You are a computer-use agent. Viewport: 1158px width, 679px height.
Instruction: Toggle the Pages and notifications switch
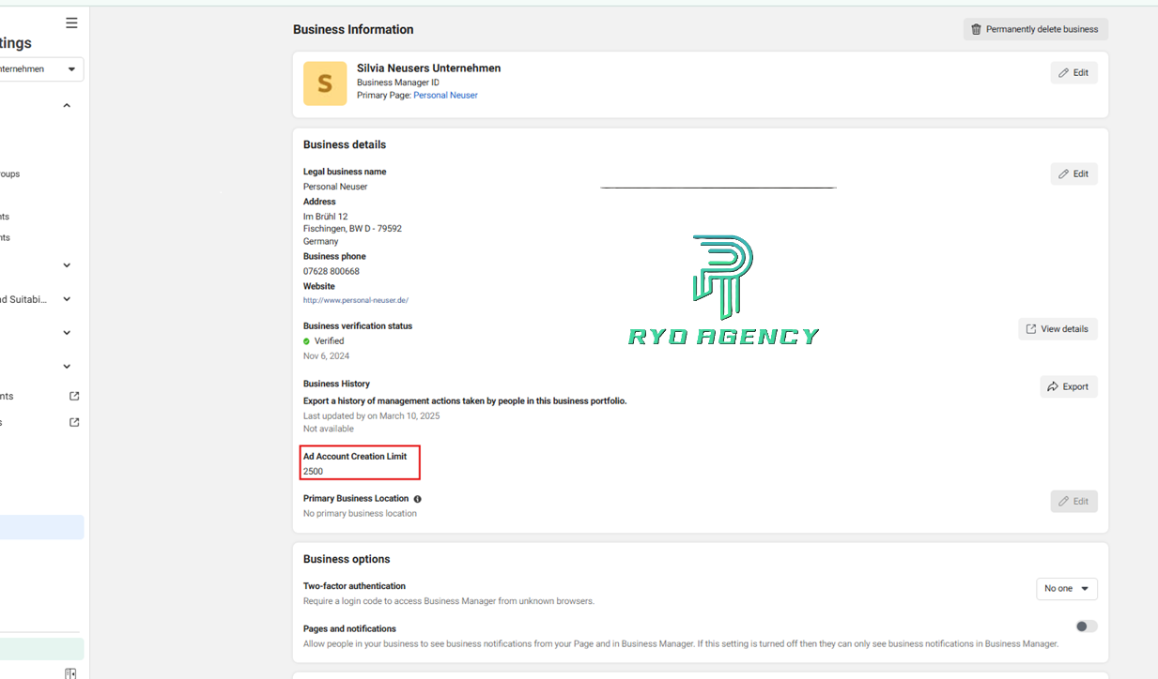click(x=1086, y=627)
